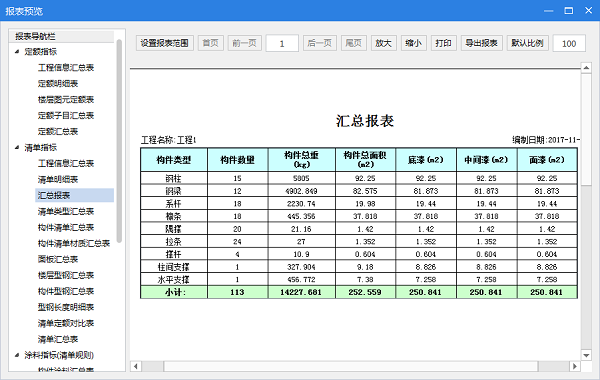Click the 小计: subtotal label
The image size is (600, 380).
point(175,292)
